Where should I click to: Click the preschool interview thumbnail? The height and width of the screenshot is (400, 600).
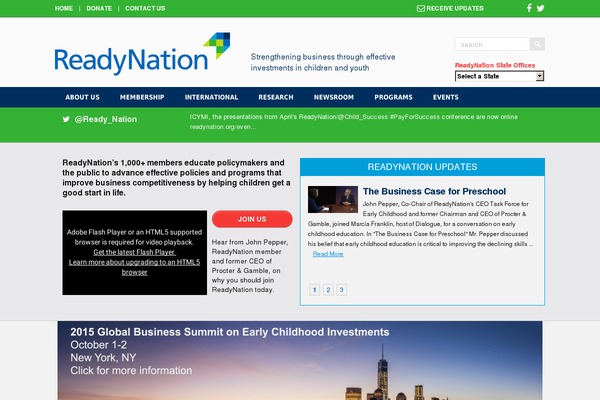[x=333, y=199]
